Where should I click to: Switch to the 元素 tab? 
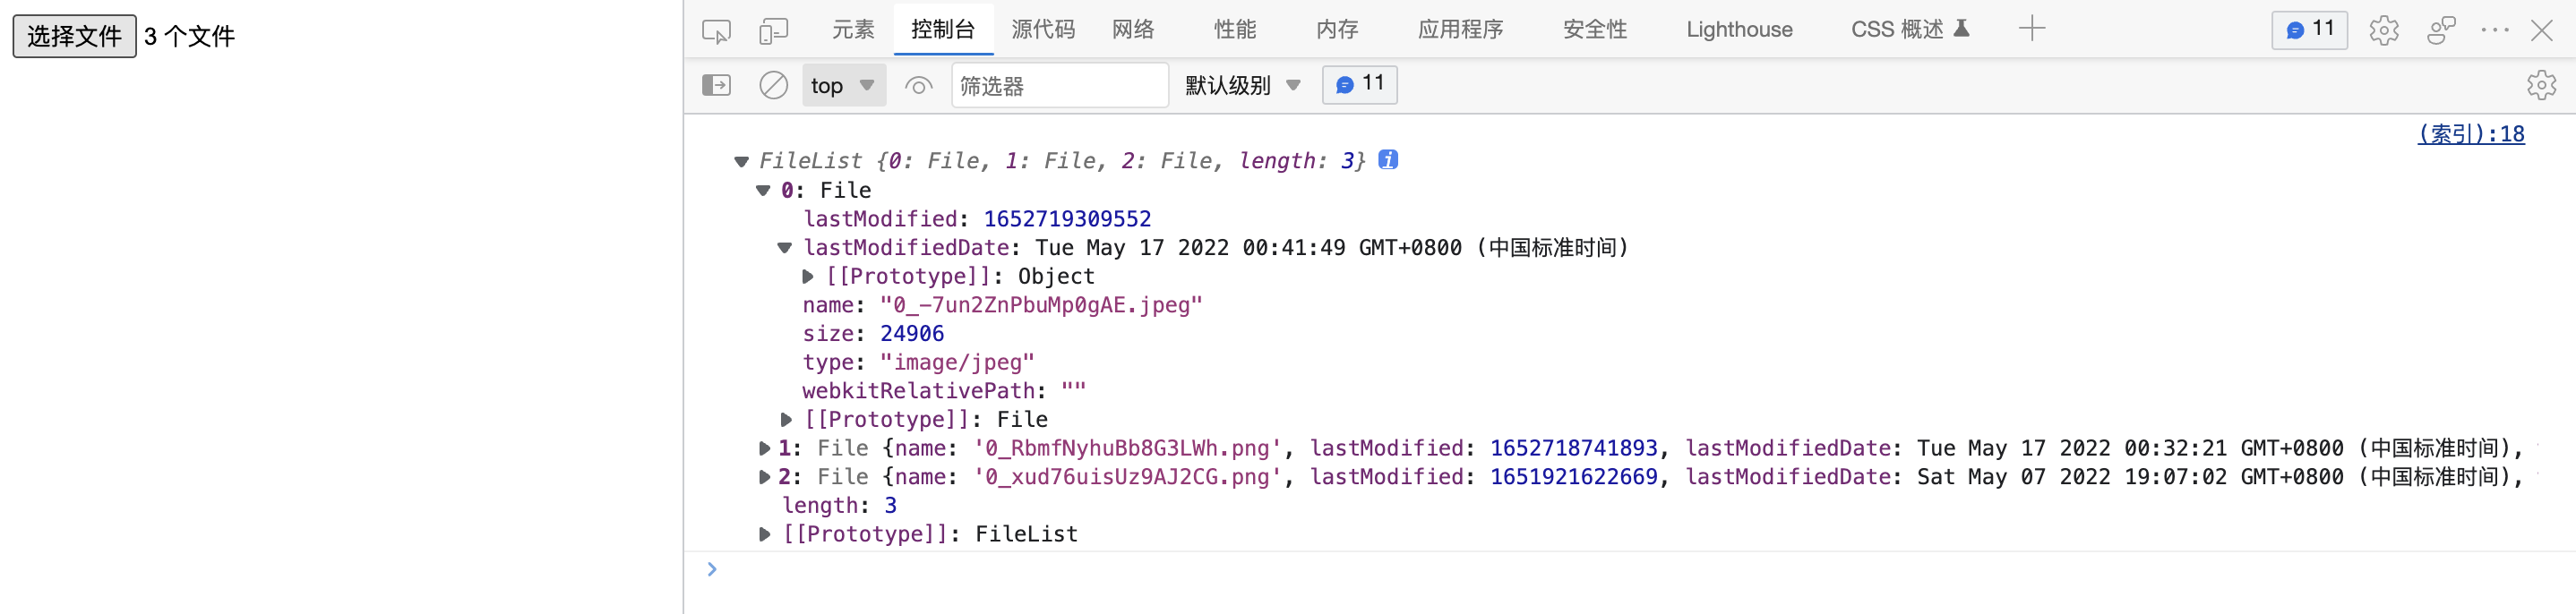click(x=853, y=29)
